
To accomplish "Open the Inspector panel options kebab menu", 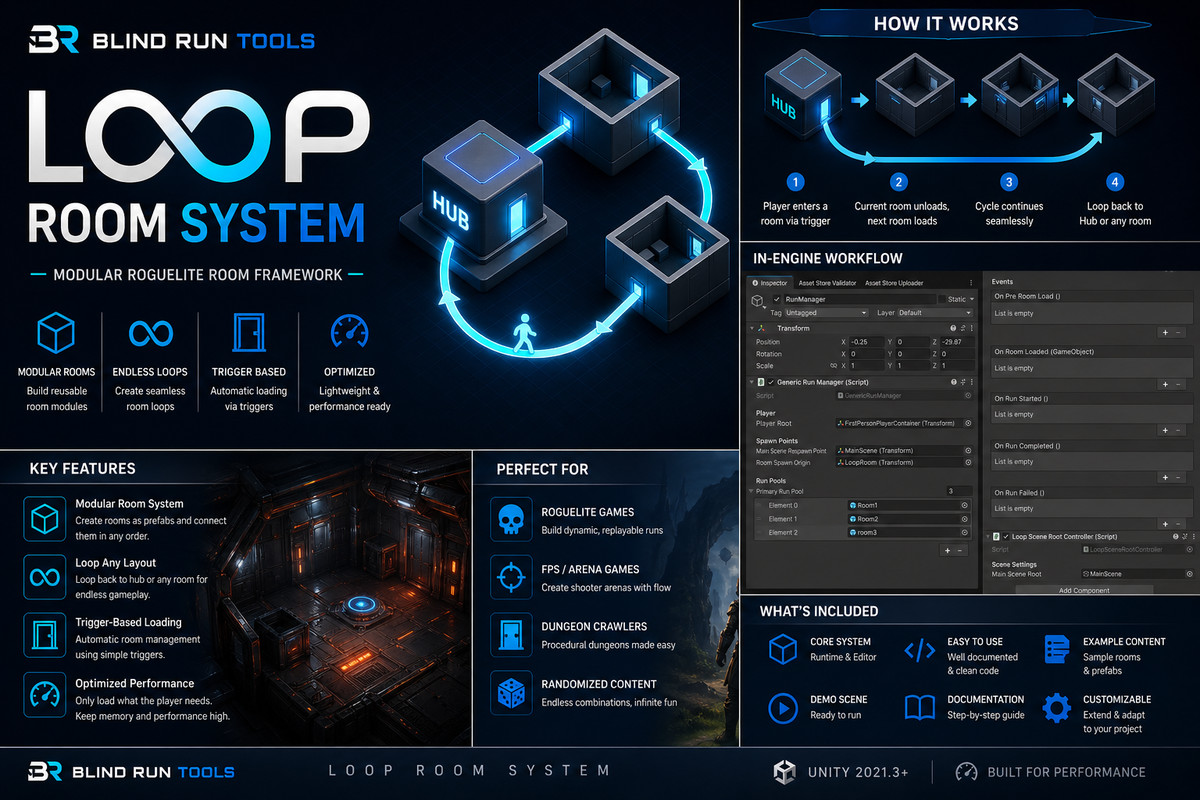I will tap(971, 283).
